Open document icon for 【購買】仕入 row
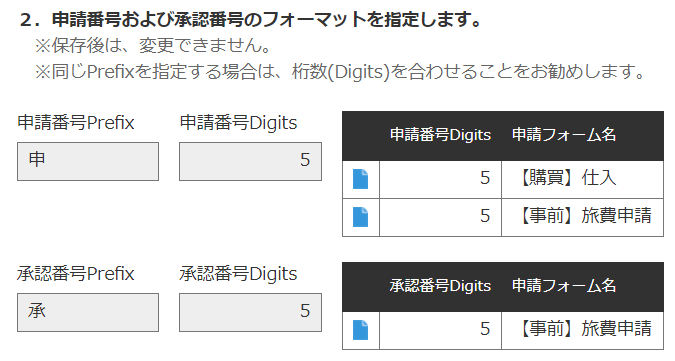675x361 pixels. pyautogui.click(x=360, y=179)
